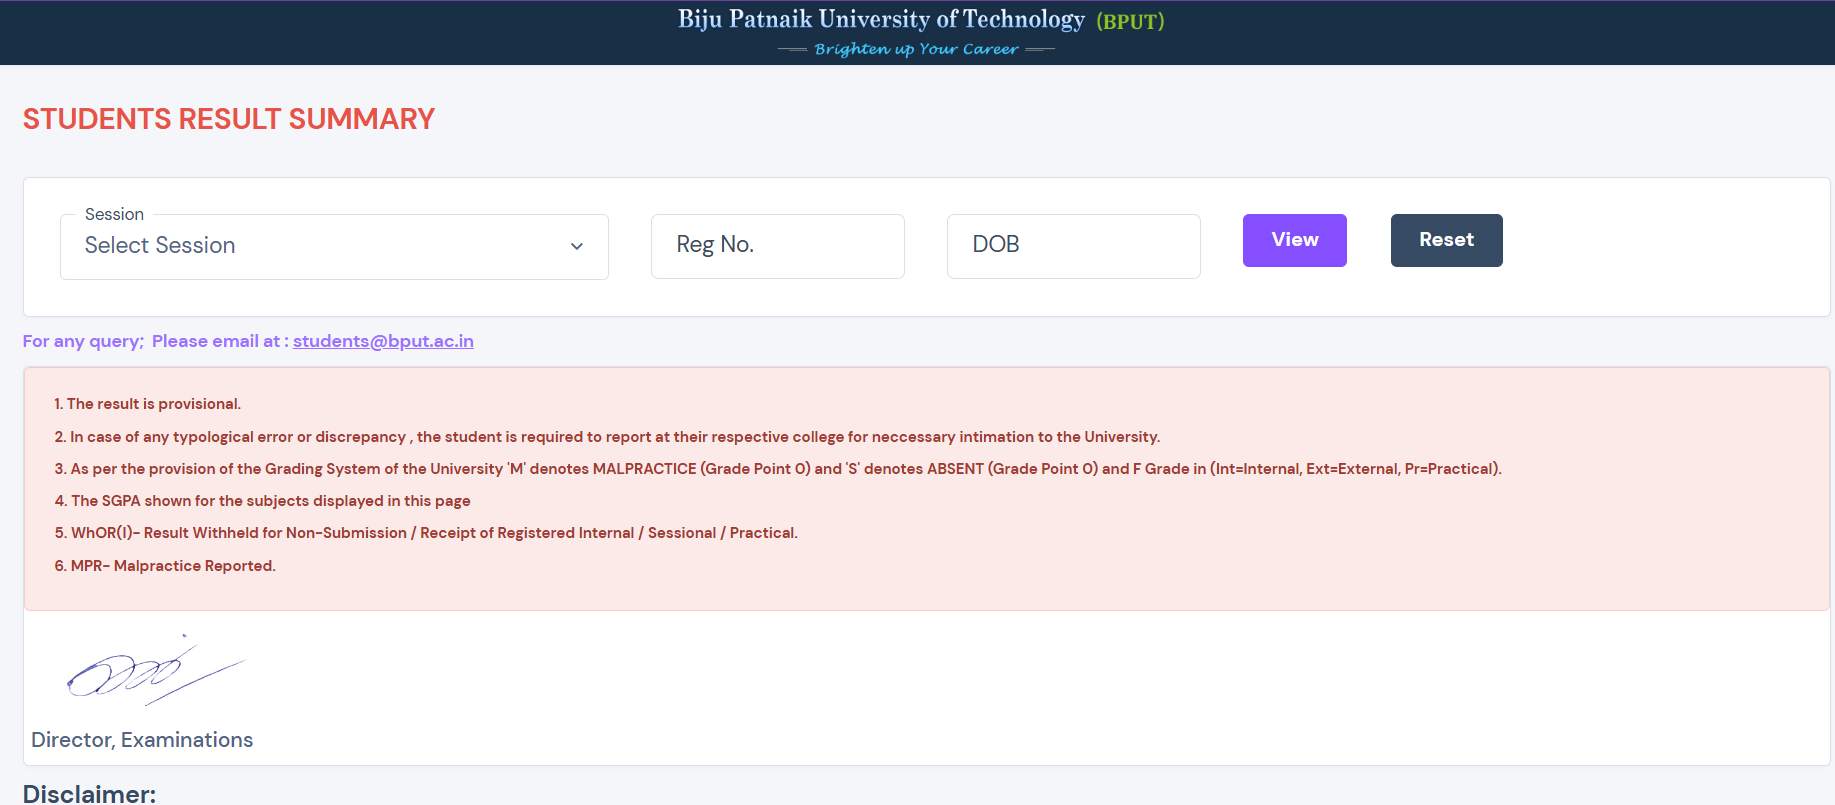Click the Session field label

coord(114,214)
